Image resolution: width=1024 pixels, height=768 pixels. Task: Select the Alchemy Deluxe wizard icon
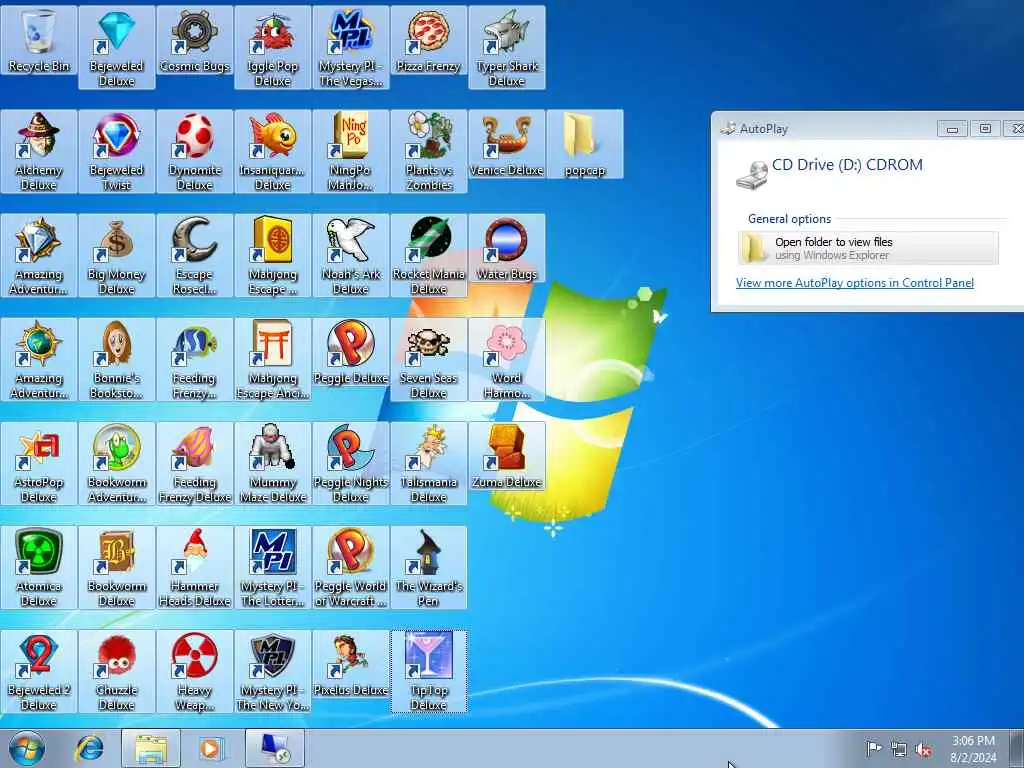(x=39, y=152)
